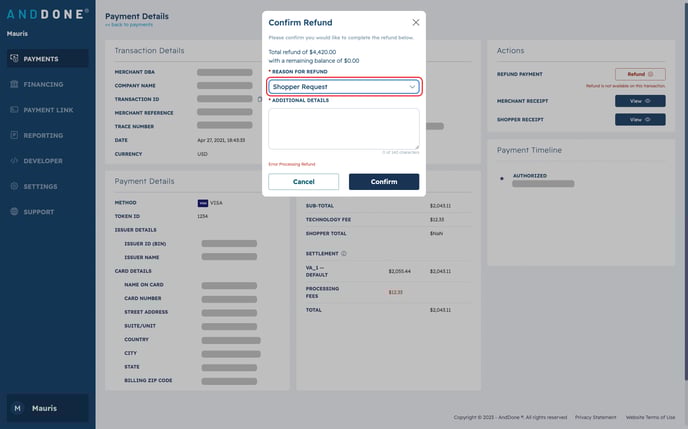Click the Developer code icon
688x429 pixels.
pos(15,161)
